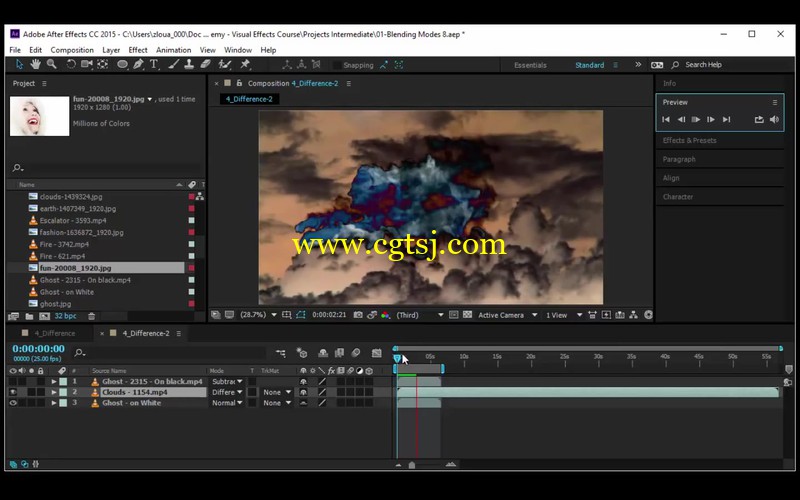The image size is (800, 500).
Task: Click the snapshot camera icon in viewer
Action: pos(358,315)
